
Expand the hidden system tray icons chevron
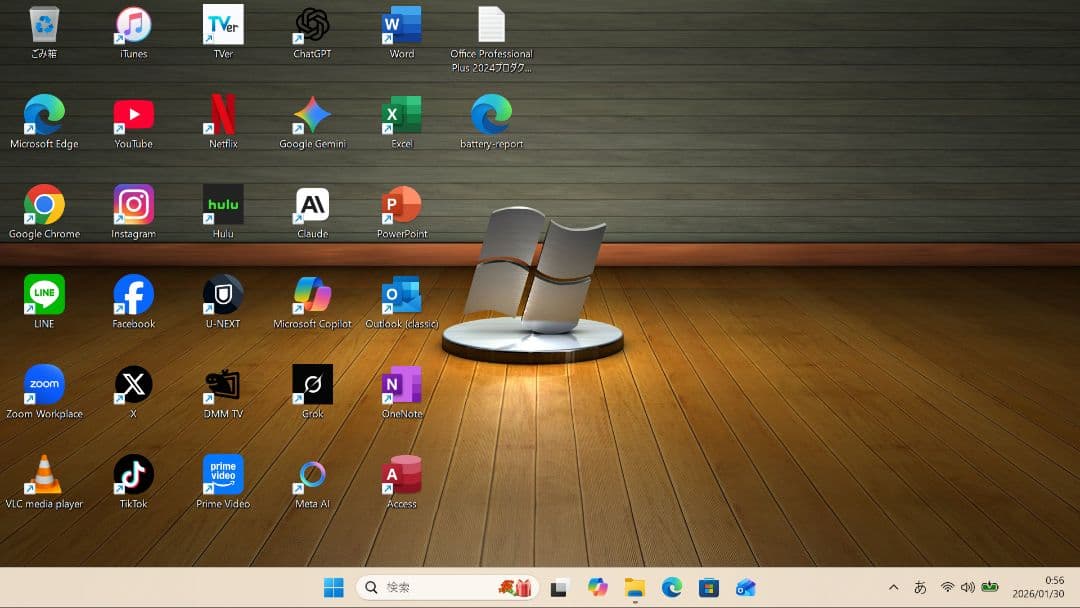click(x=893, y=588)
